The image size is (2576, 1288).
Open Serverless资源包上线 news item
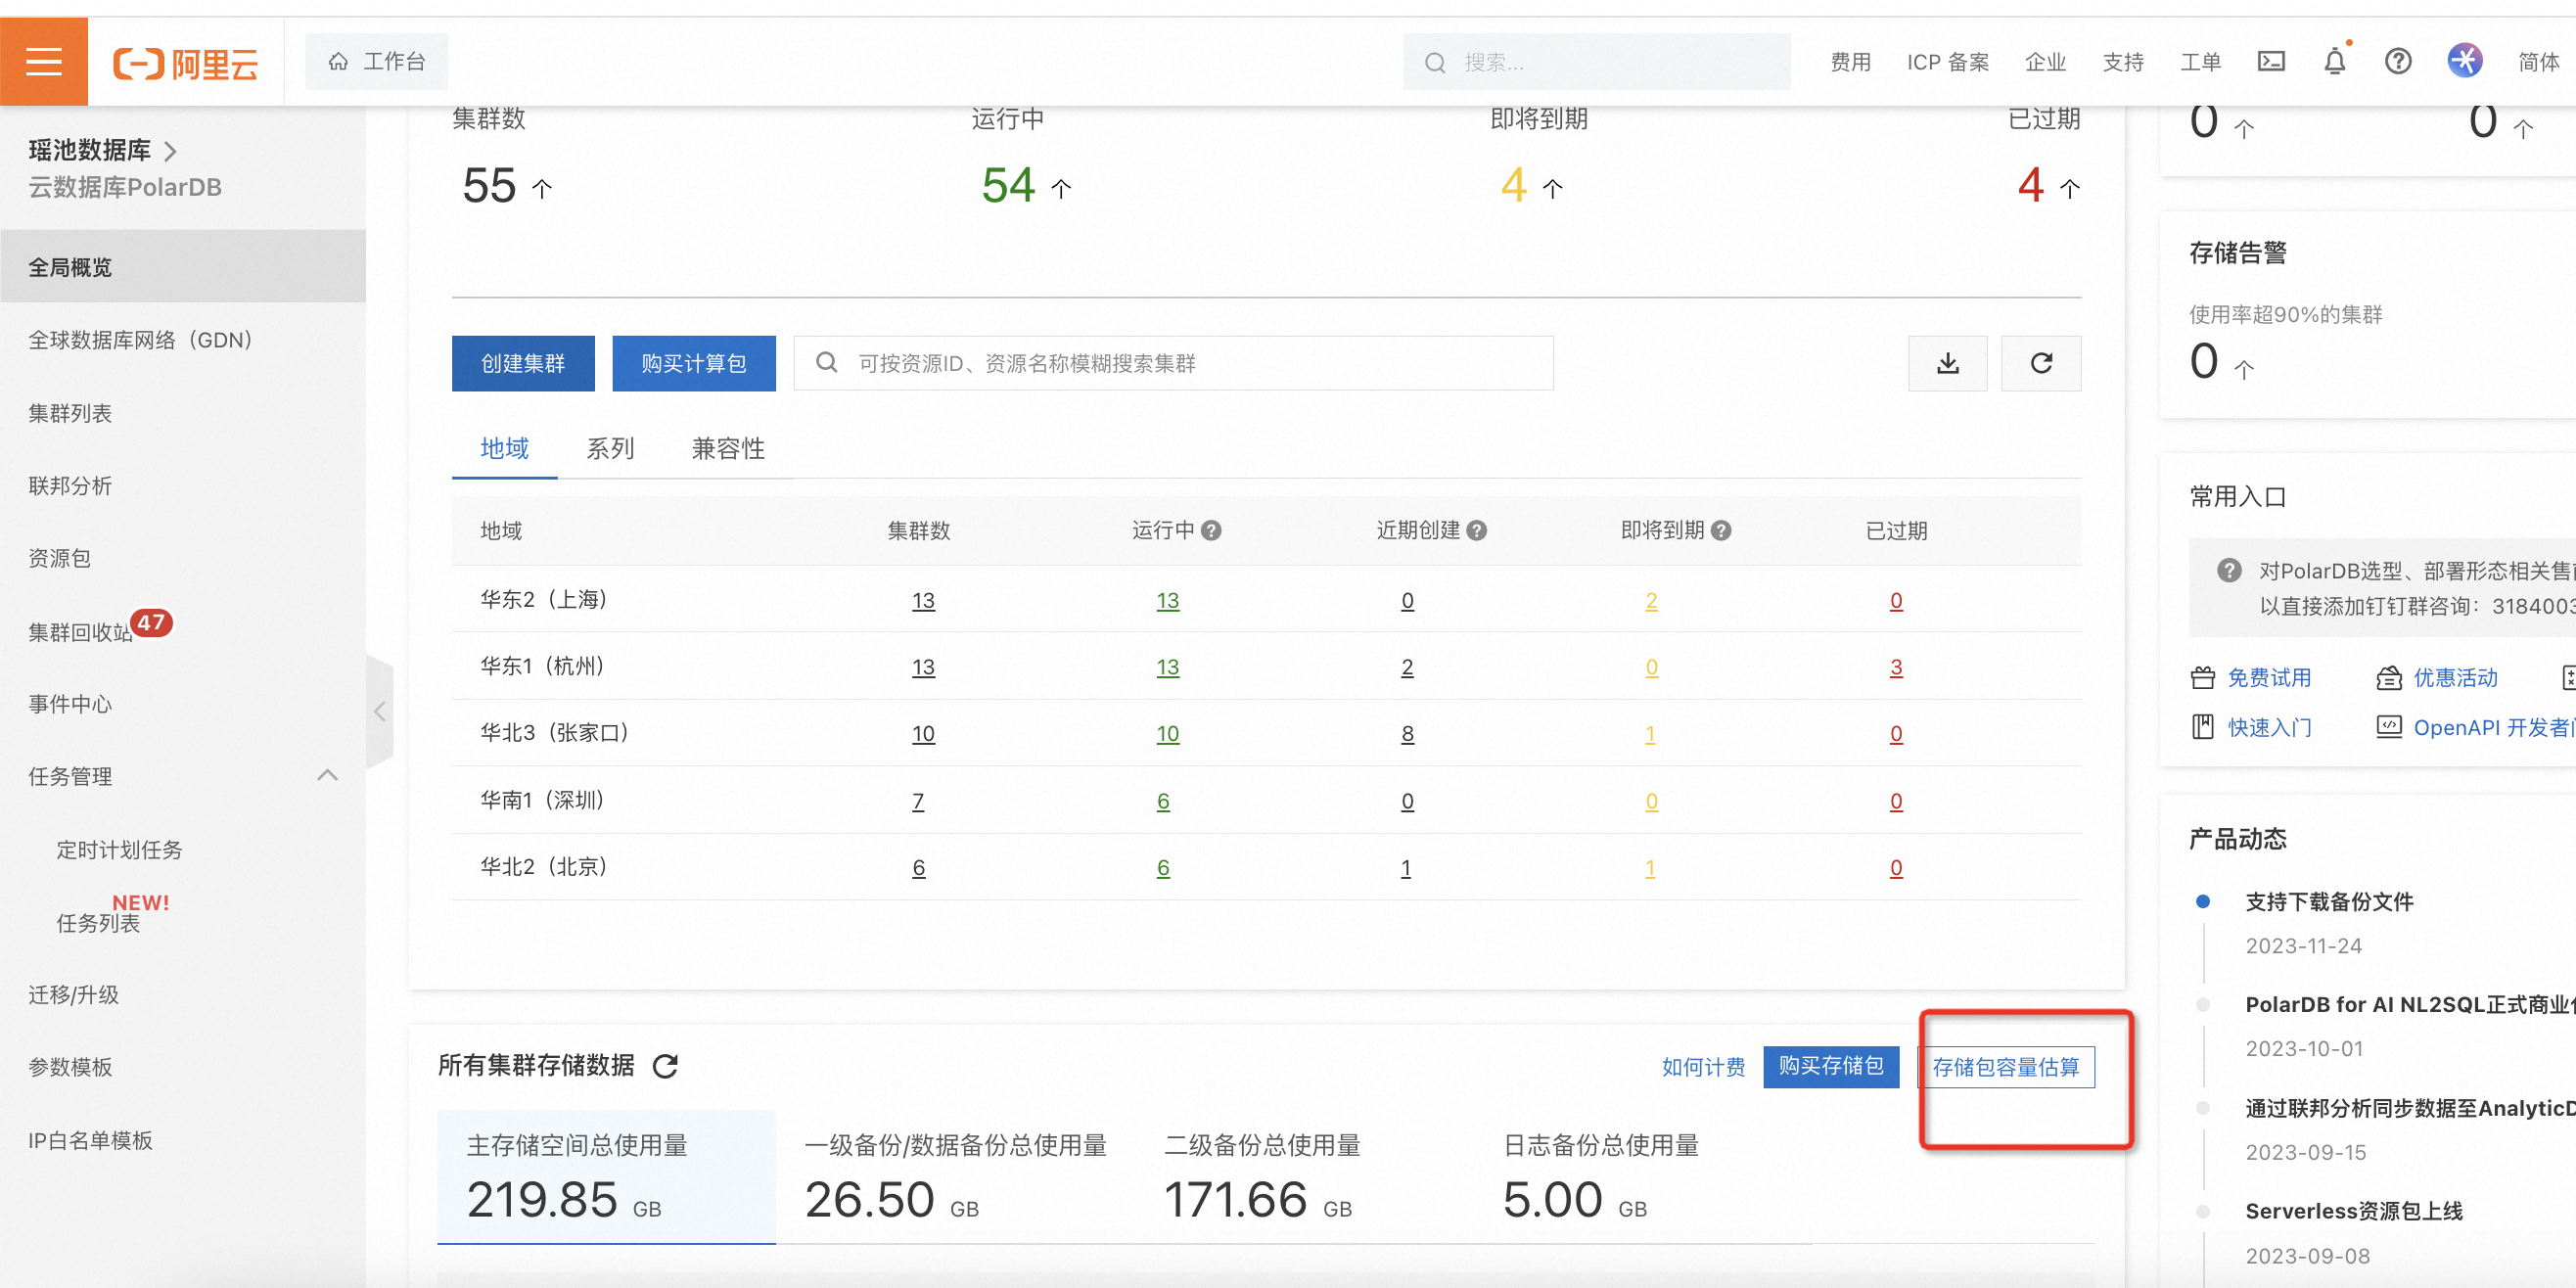(2354, 1211)
